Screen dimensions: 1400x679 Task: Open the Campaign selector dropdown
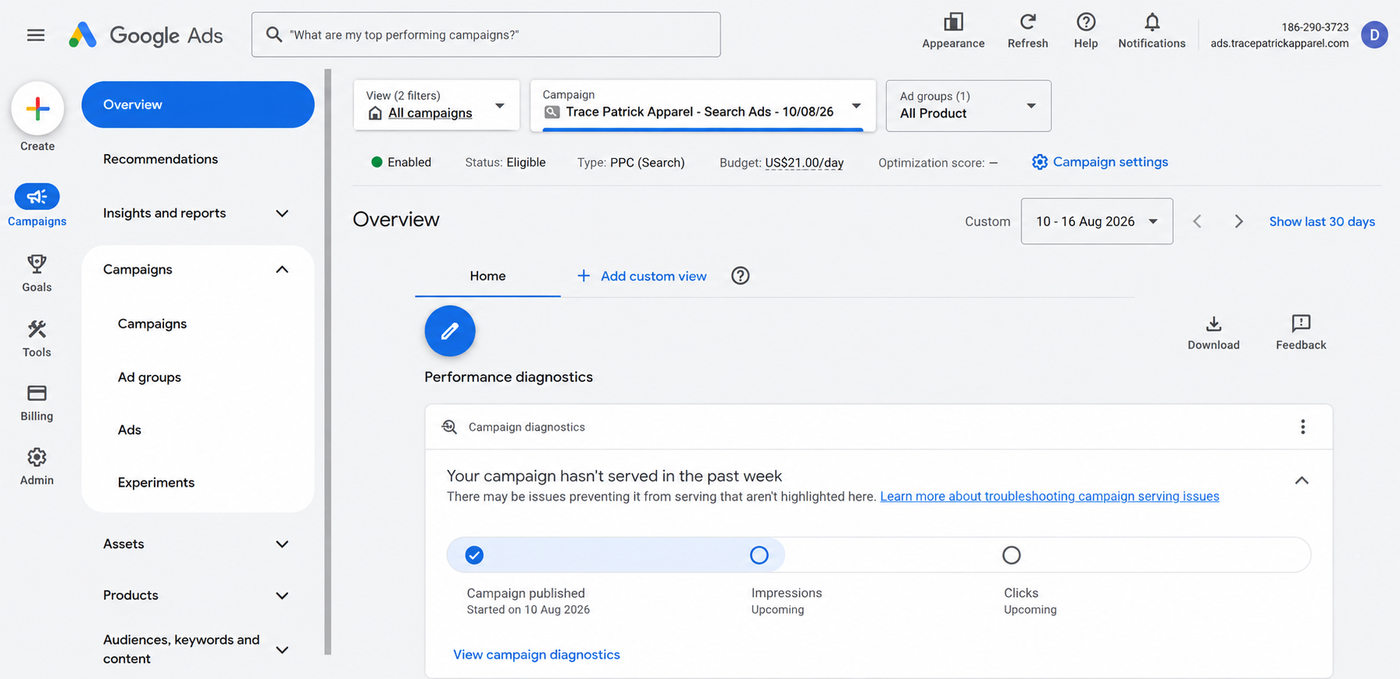tap(703, 105)
